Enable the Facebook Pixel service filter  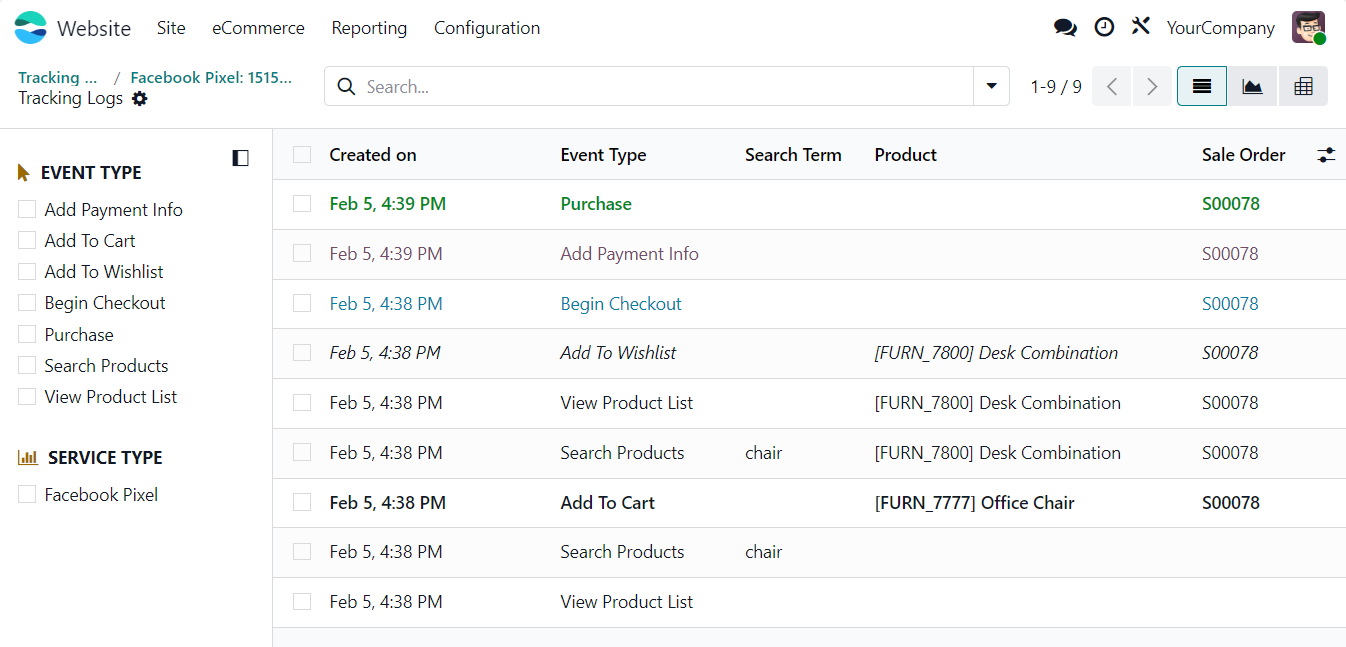[x=27, y=495]
